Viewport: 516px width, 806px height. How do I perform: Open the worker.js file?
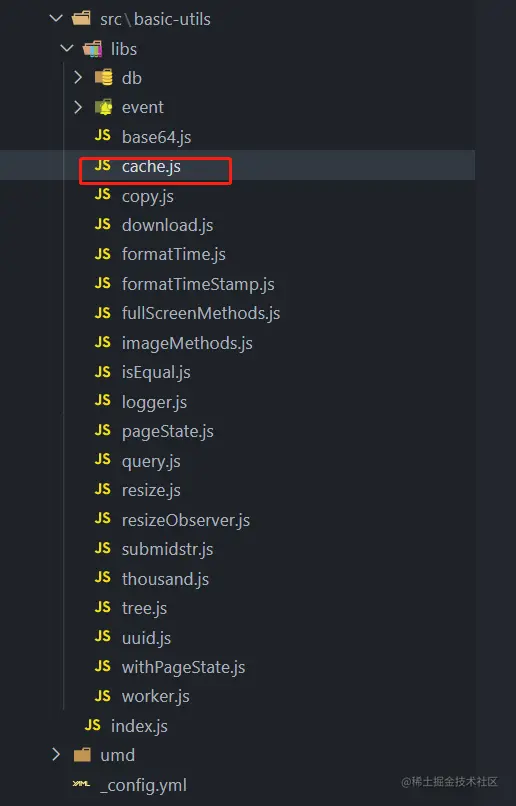[x=156, y=697]
